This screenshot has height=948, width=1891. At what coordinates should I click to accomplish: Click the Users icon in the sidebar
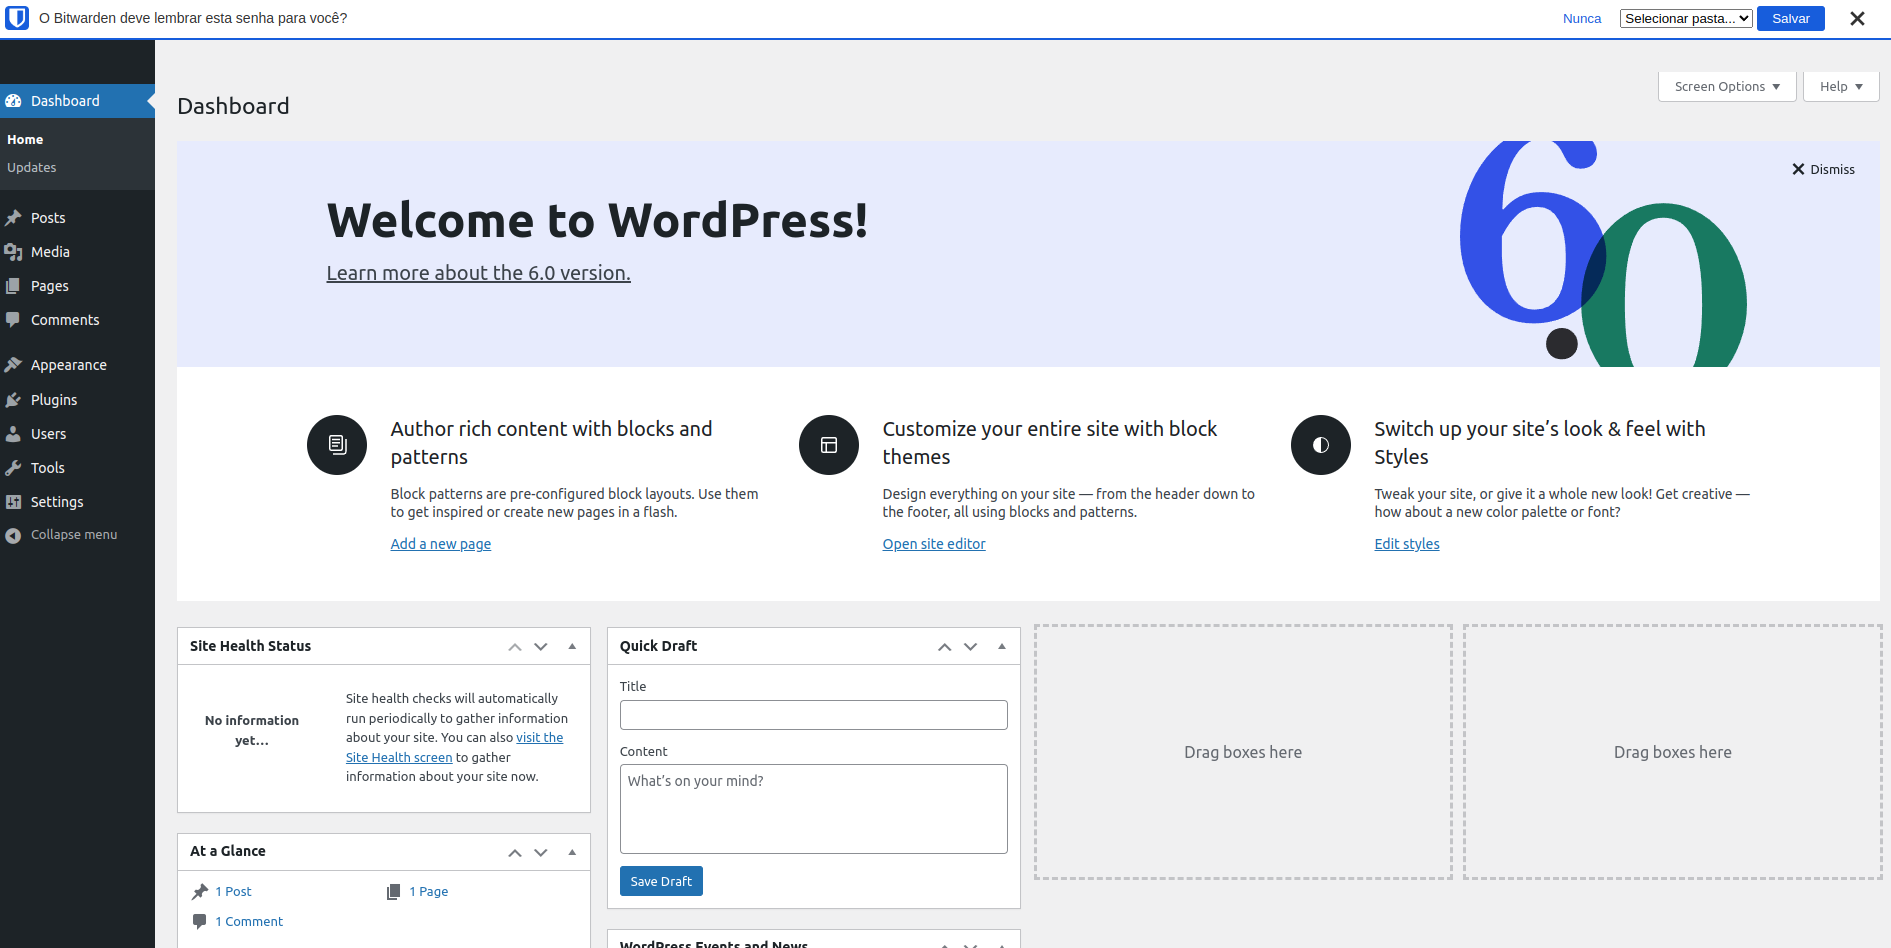coord(15,434)
